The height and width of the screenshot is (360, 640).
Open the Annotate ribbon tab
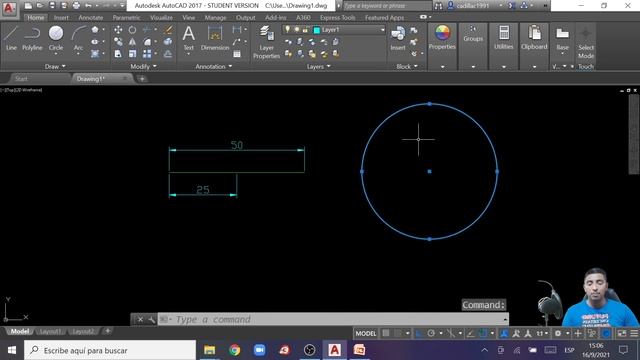pyautogui.click(x=91, y=18)
